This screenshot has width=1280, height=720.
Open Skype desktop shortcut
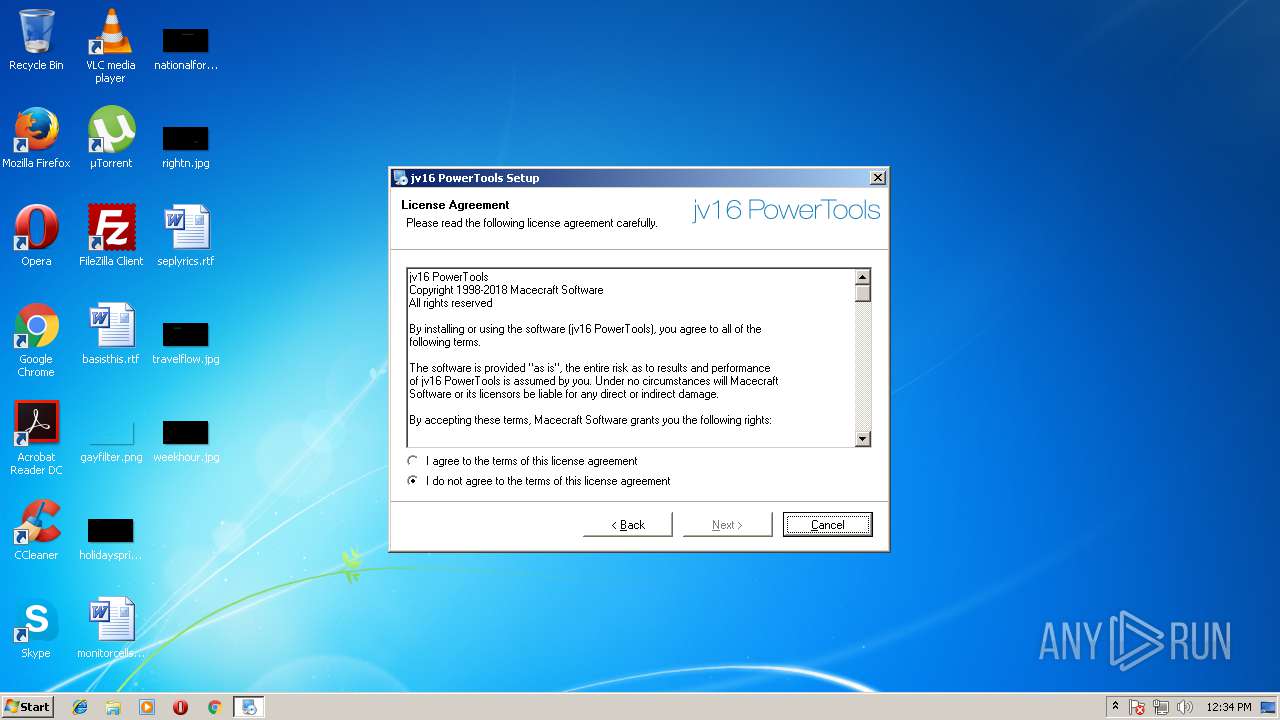[x=36, y=628]
